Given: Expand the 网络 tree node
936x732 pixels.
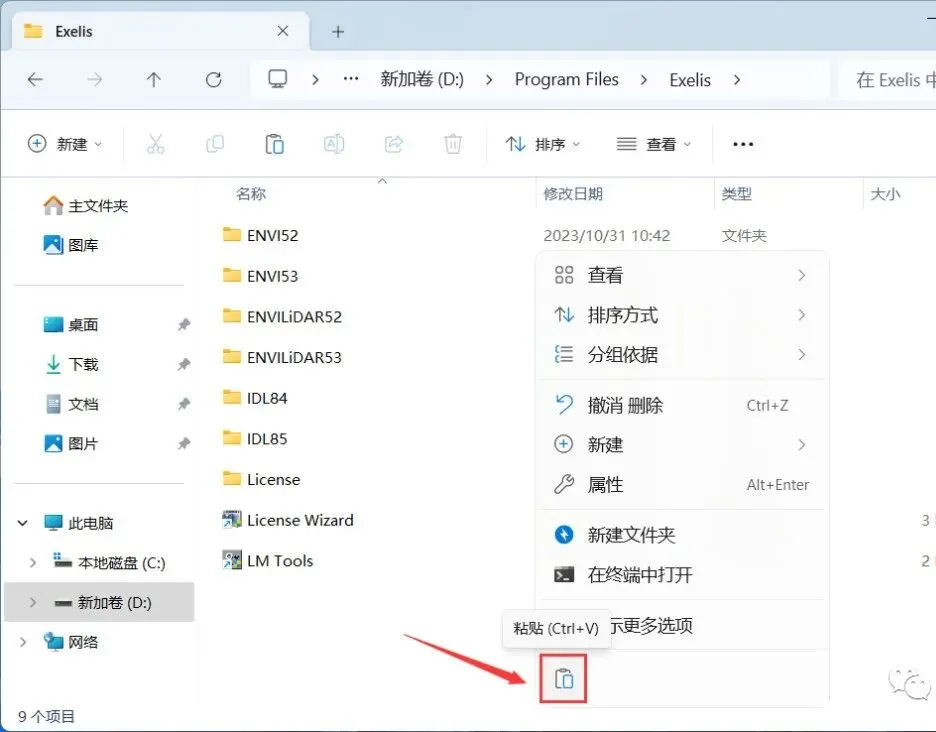Looking at the screenshot, I should tap(23, 642).
